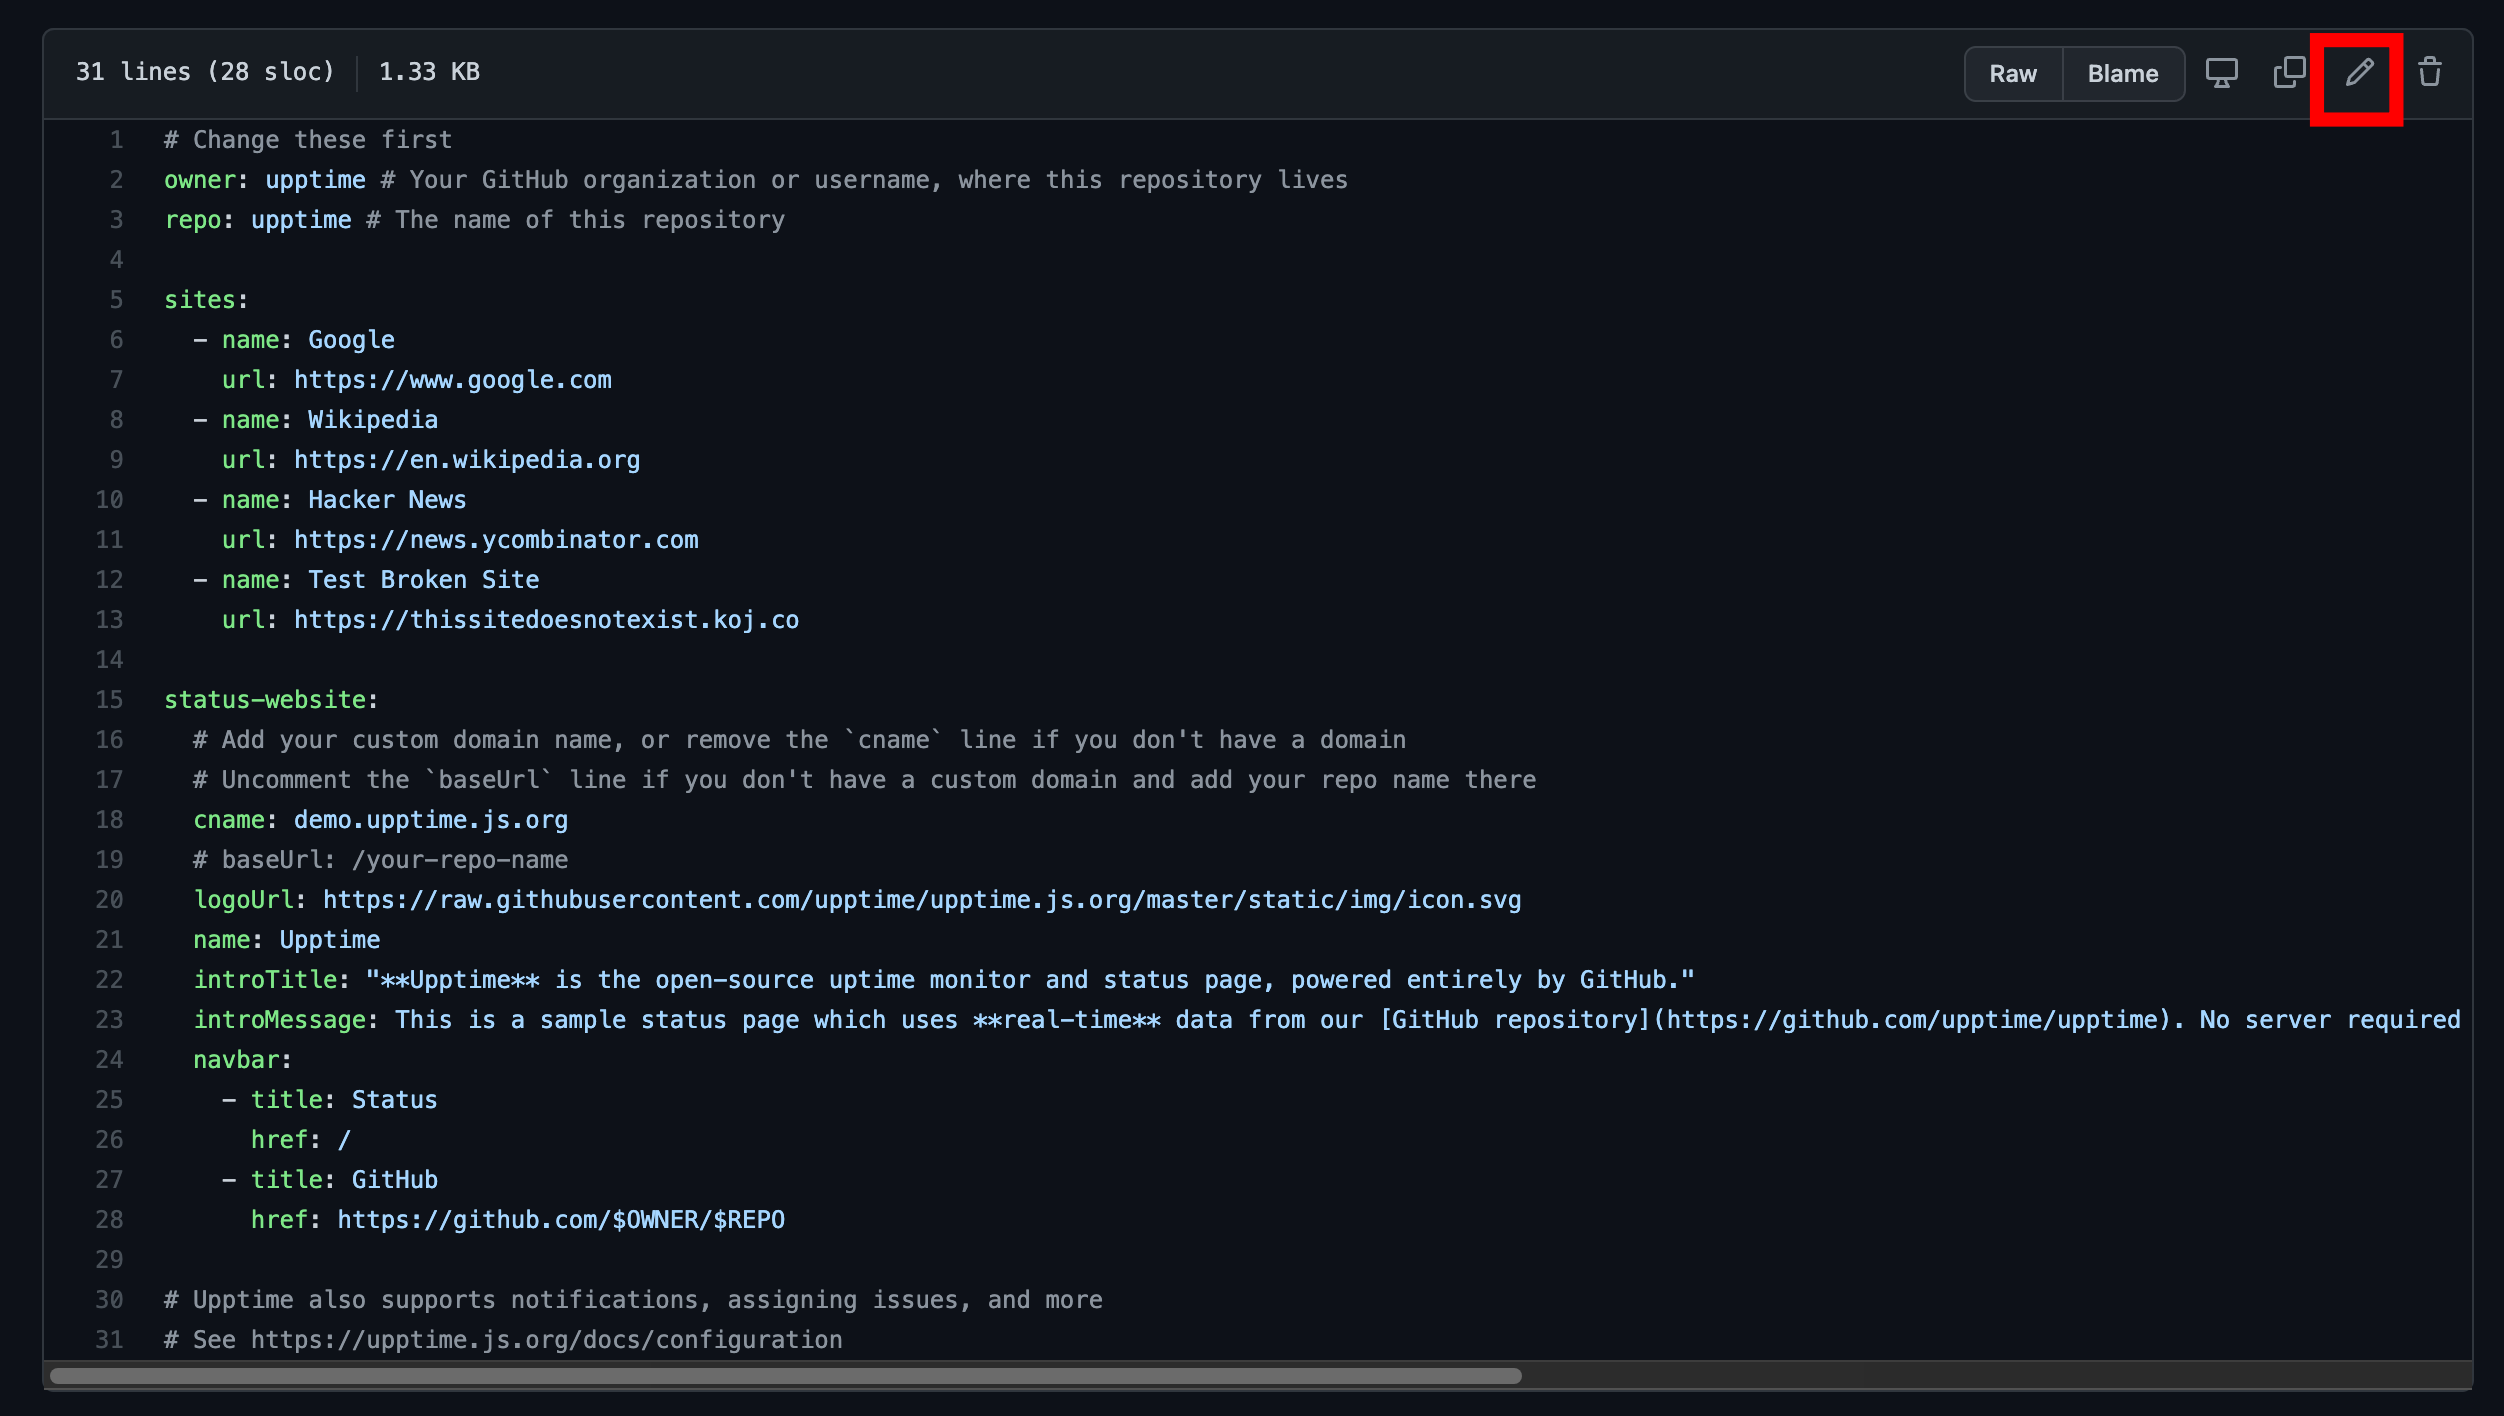This screenshot has height=1416, width=2504.
Task: Click line number 18 beside cname
Action: [109, 820]
